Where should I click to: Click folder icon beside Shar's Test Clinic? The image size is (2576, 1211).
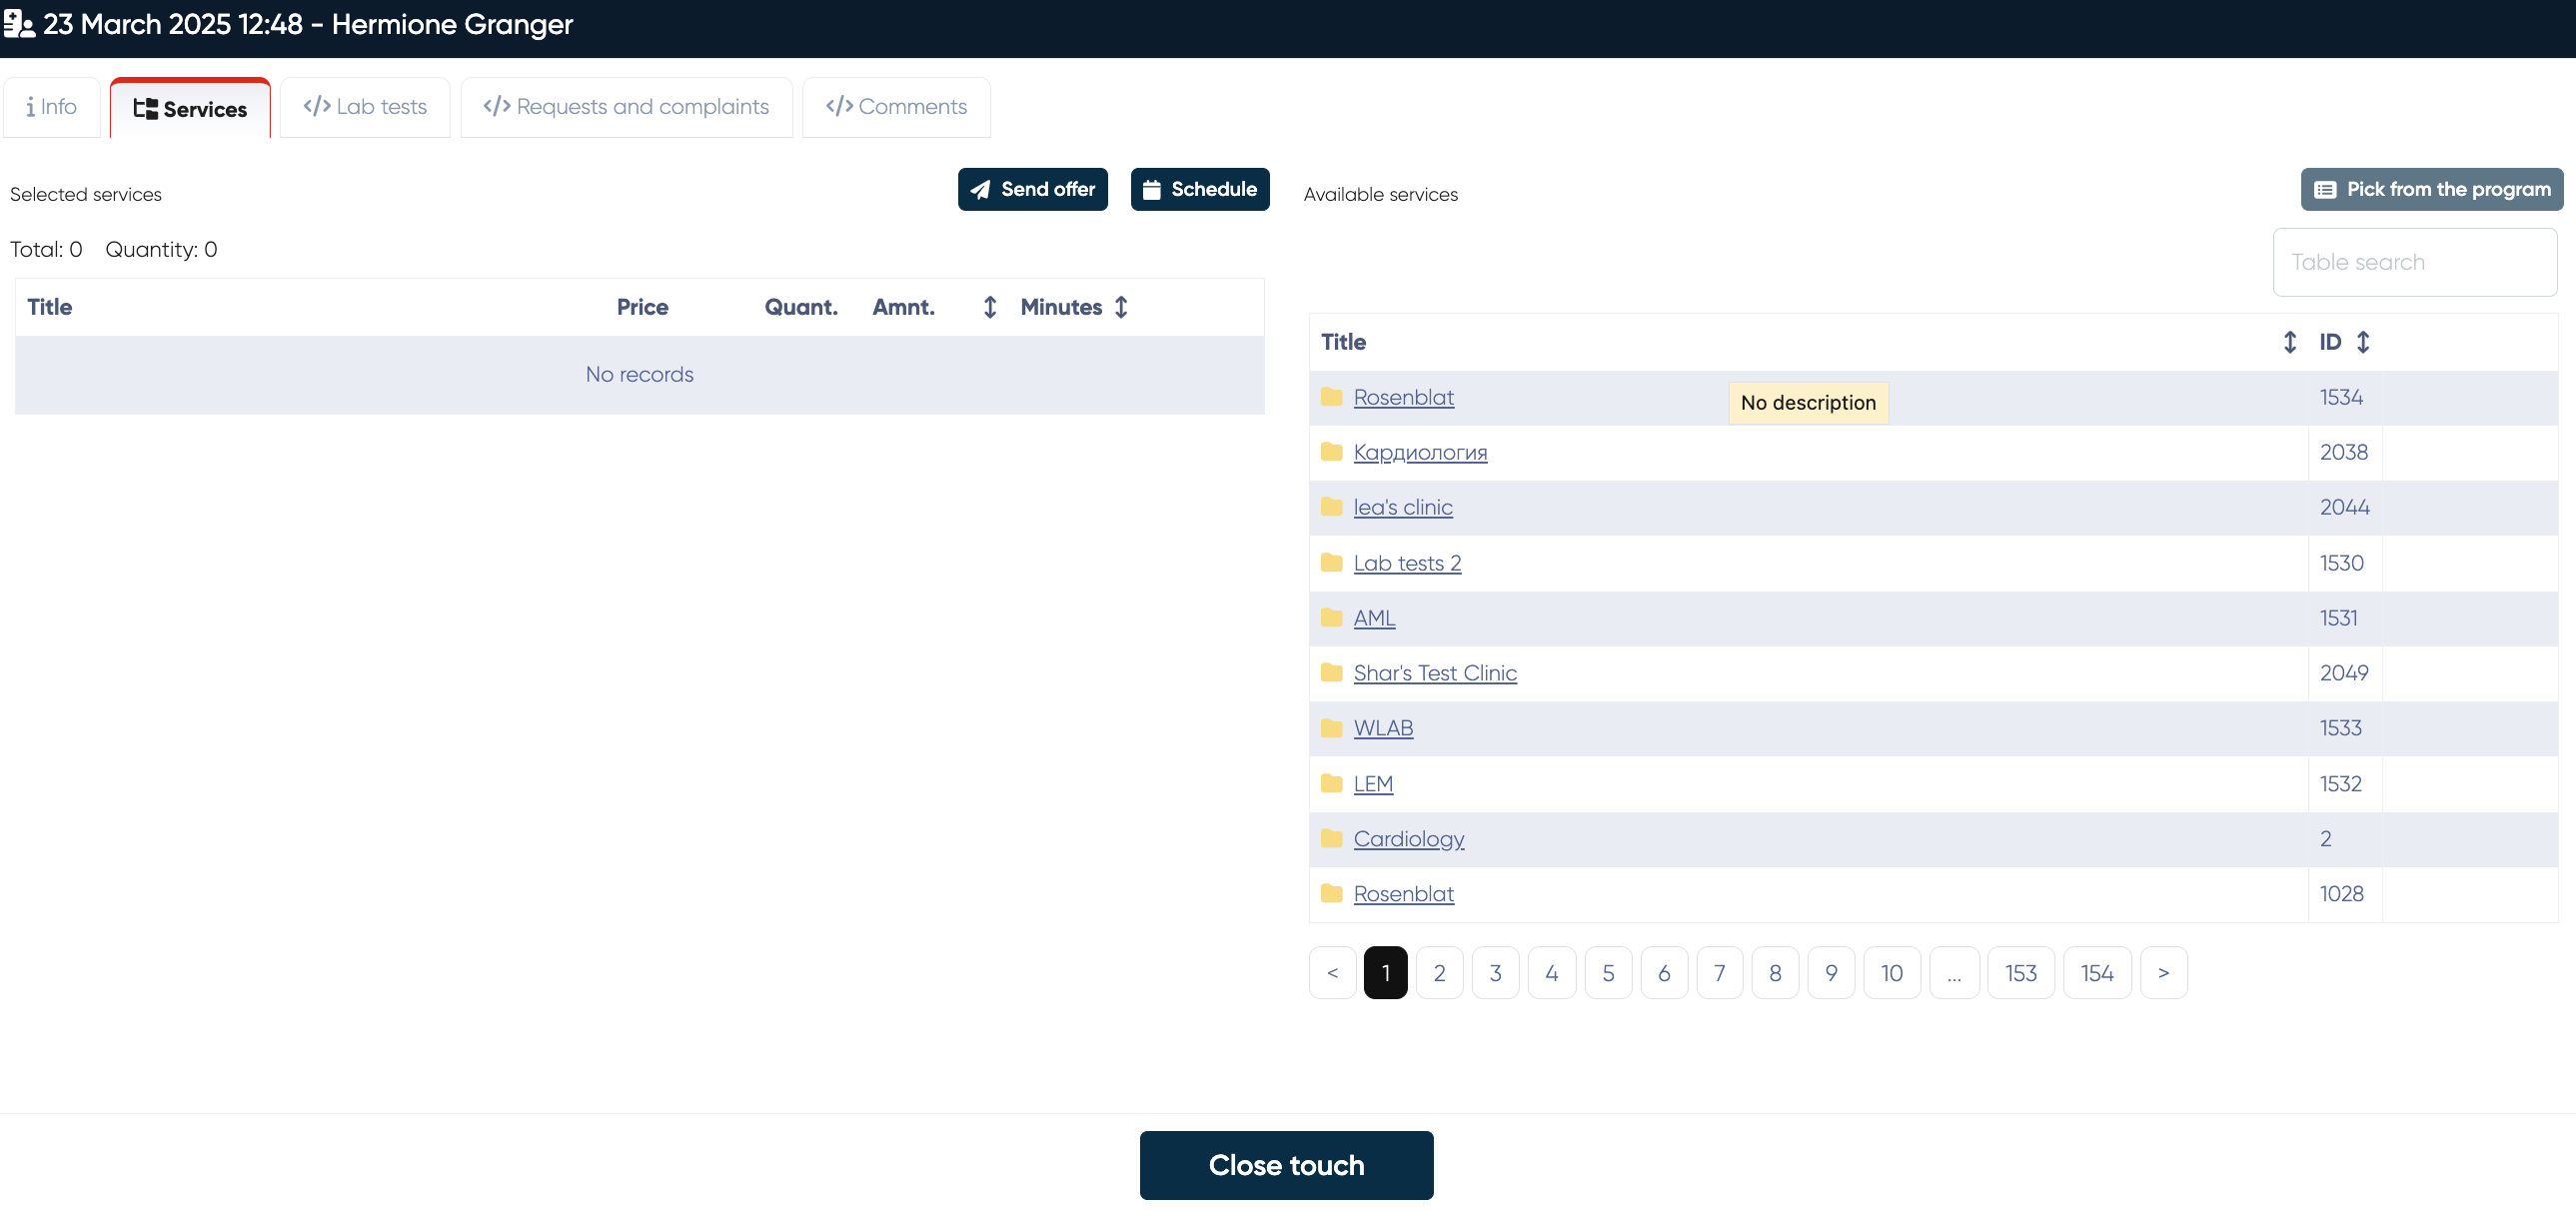pos(1331,673)
